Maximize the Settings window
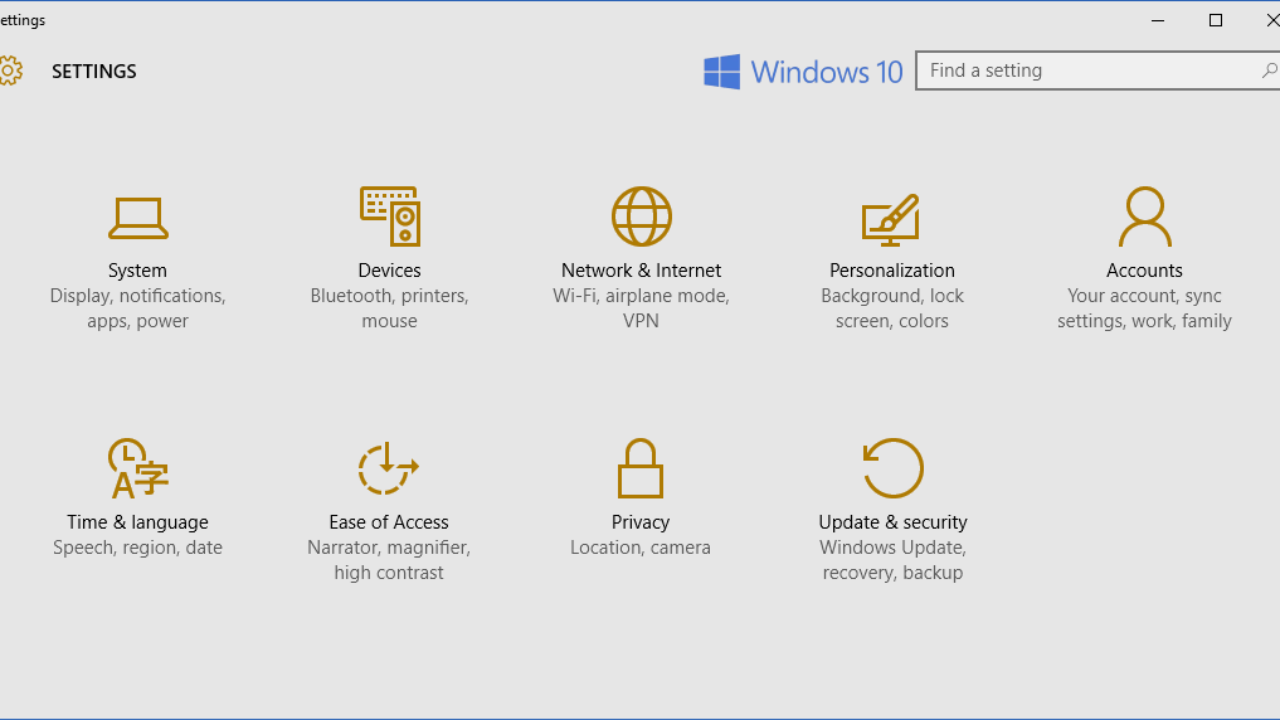 [1216, 20]
